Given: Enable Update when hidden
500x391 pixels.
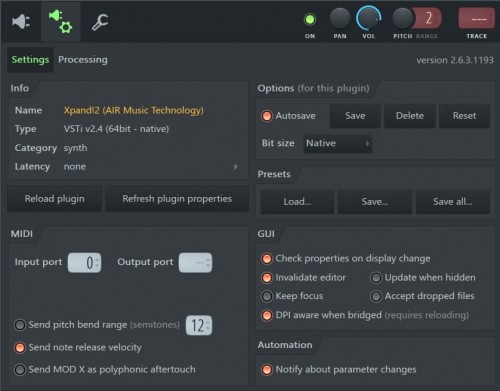Looking at the screenshot, I should coord(376,278).
